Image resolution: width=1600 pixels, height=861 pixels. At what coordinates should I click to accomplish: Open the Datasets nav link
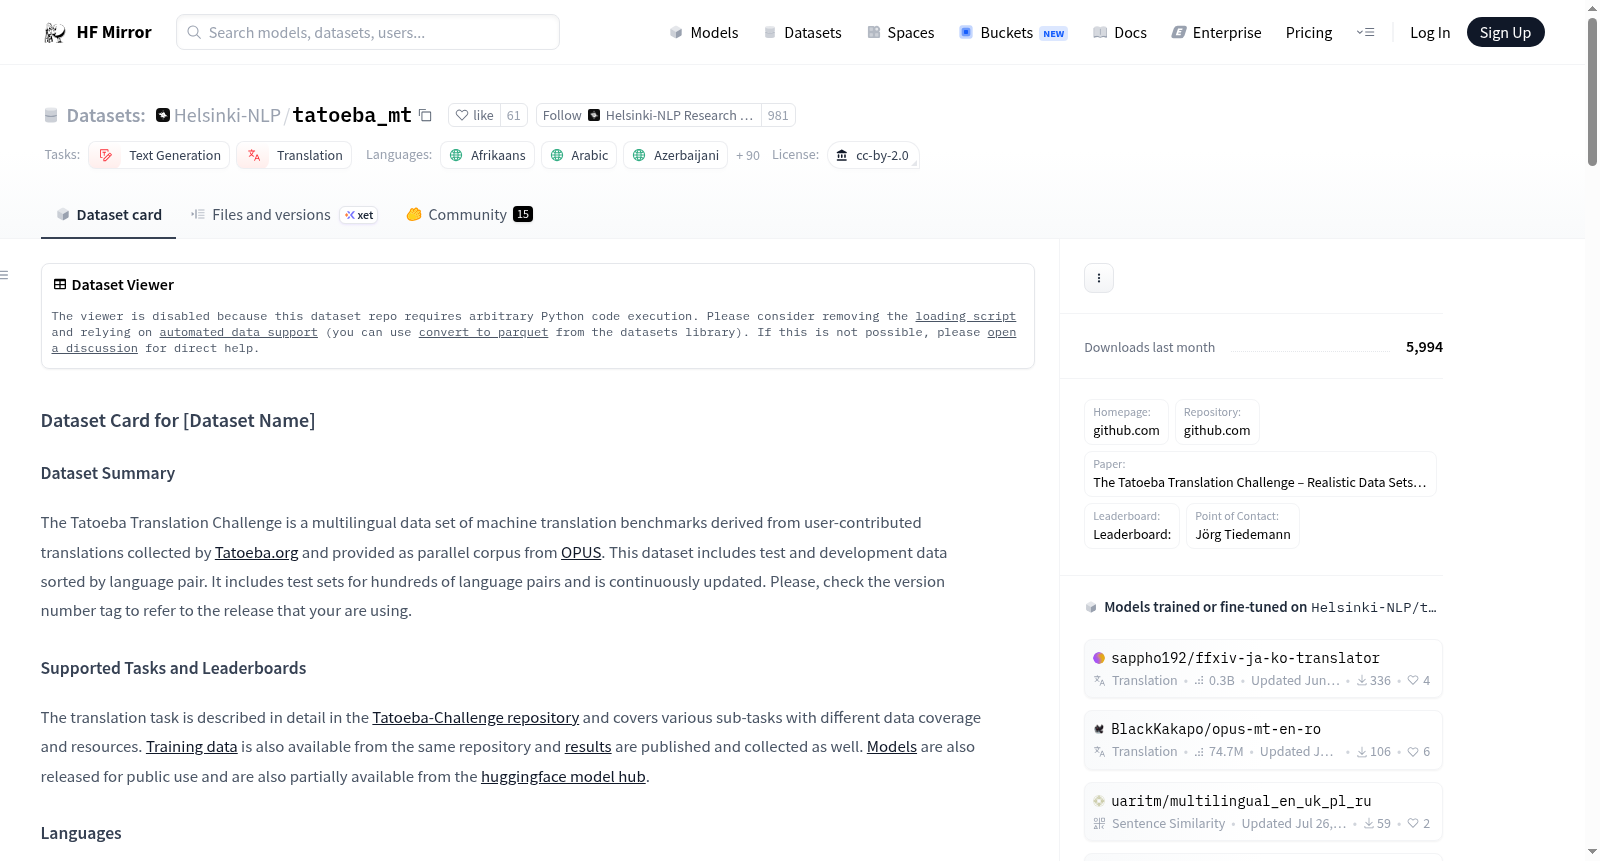(802, 33)
